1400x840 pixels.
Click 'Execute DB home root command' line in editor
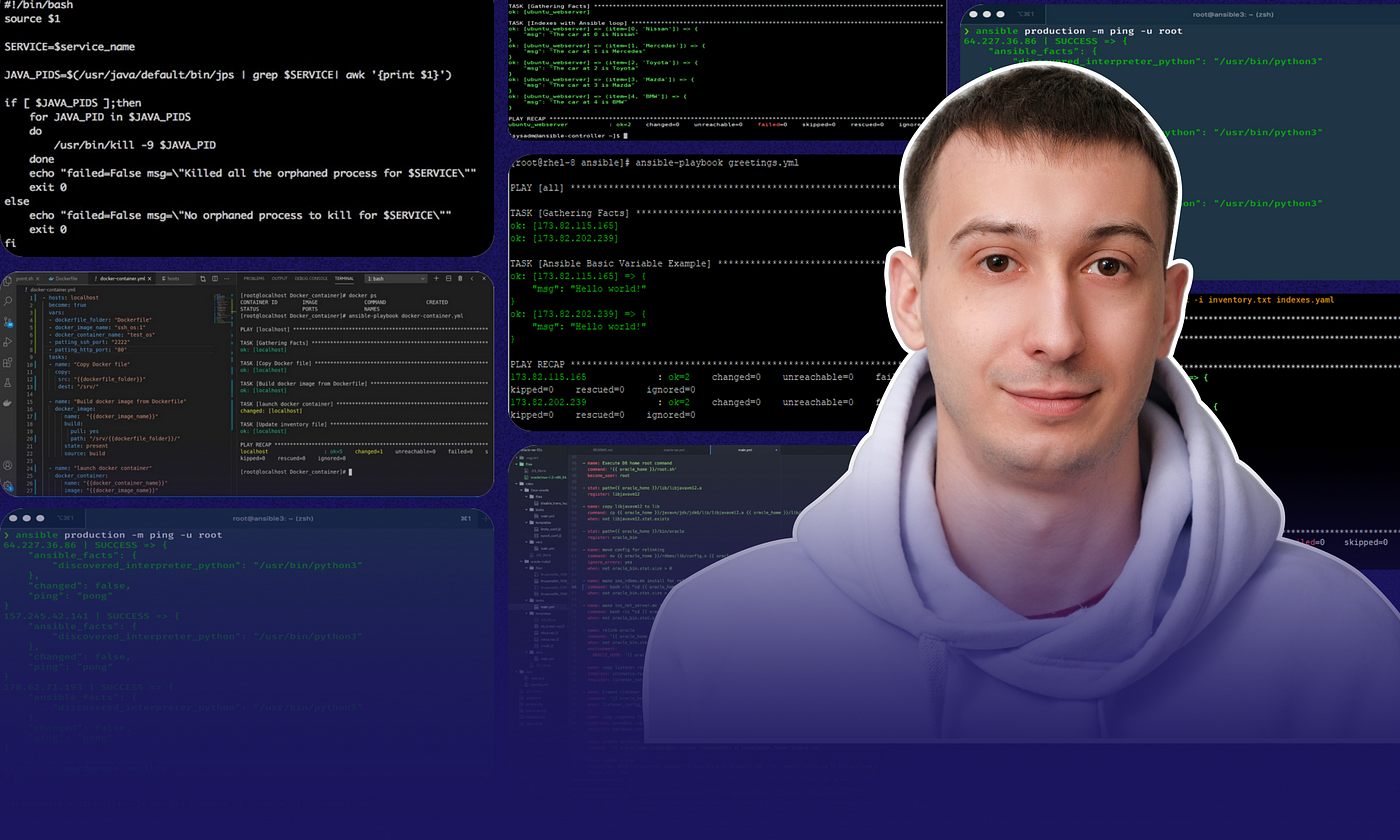click(628, 463)
